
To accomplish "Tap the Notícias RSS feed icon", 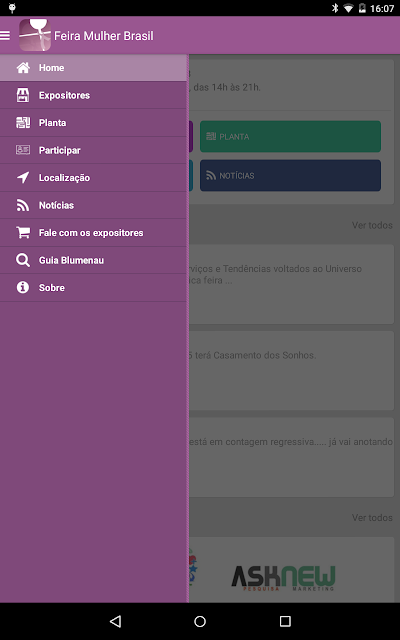I will click(23, 205).
